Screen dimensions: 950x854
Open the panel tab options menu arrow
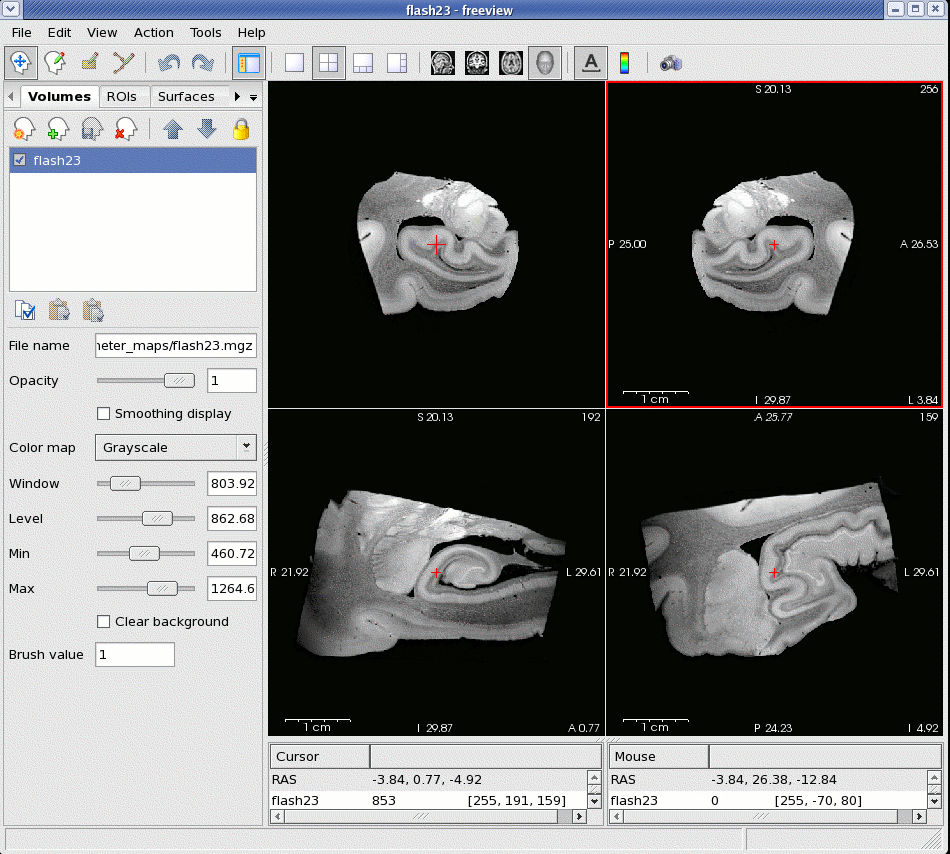point(253,98)
